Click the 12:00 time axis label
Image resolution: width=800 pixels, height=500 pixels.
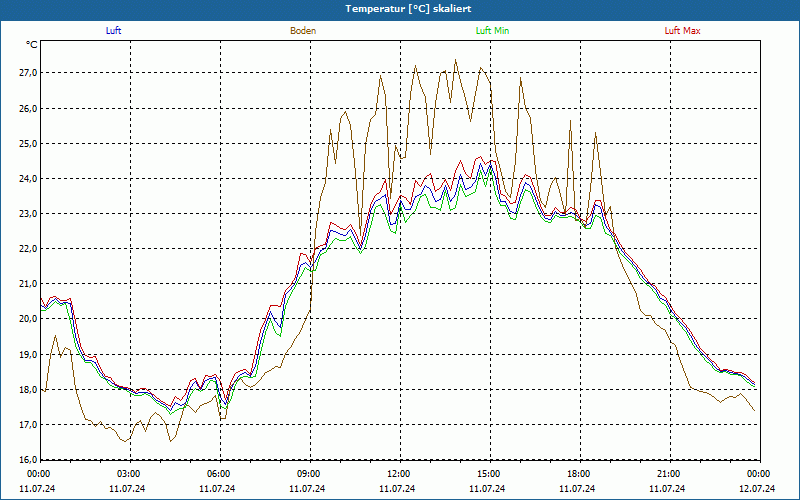click(x=398, y=474)
